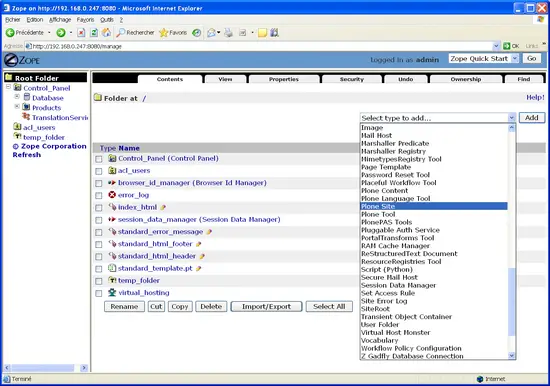Open the Back button history dropdown arrow
Viewport: 550px width, 386px height.
coord(49,33)
